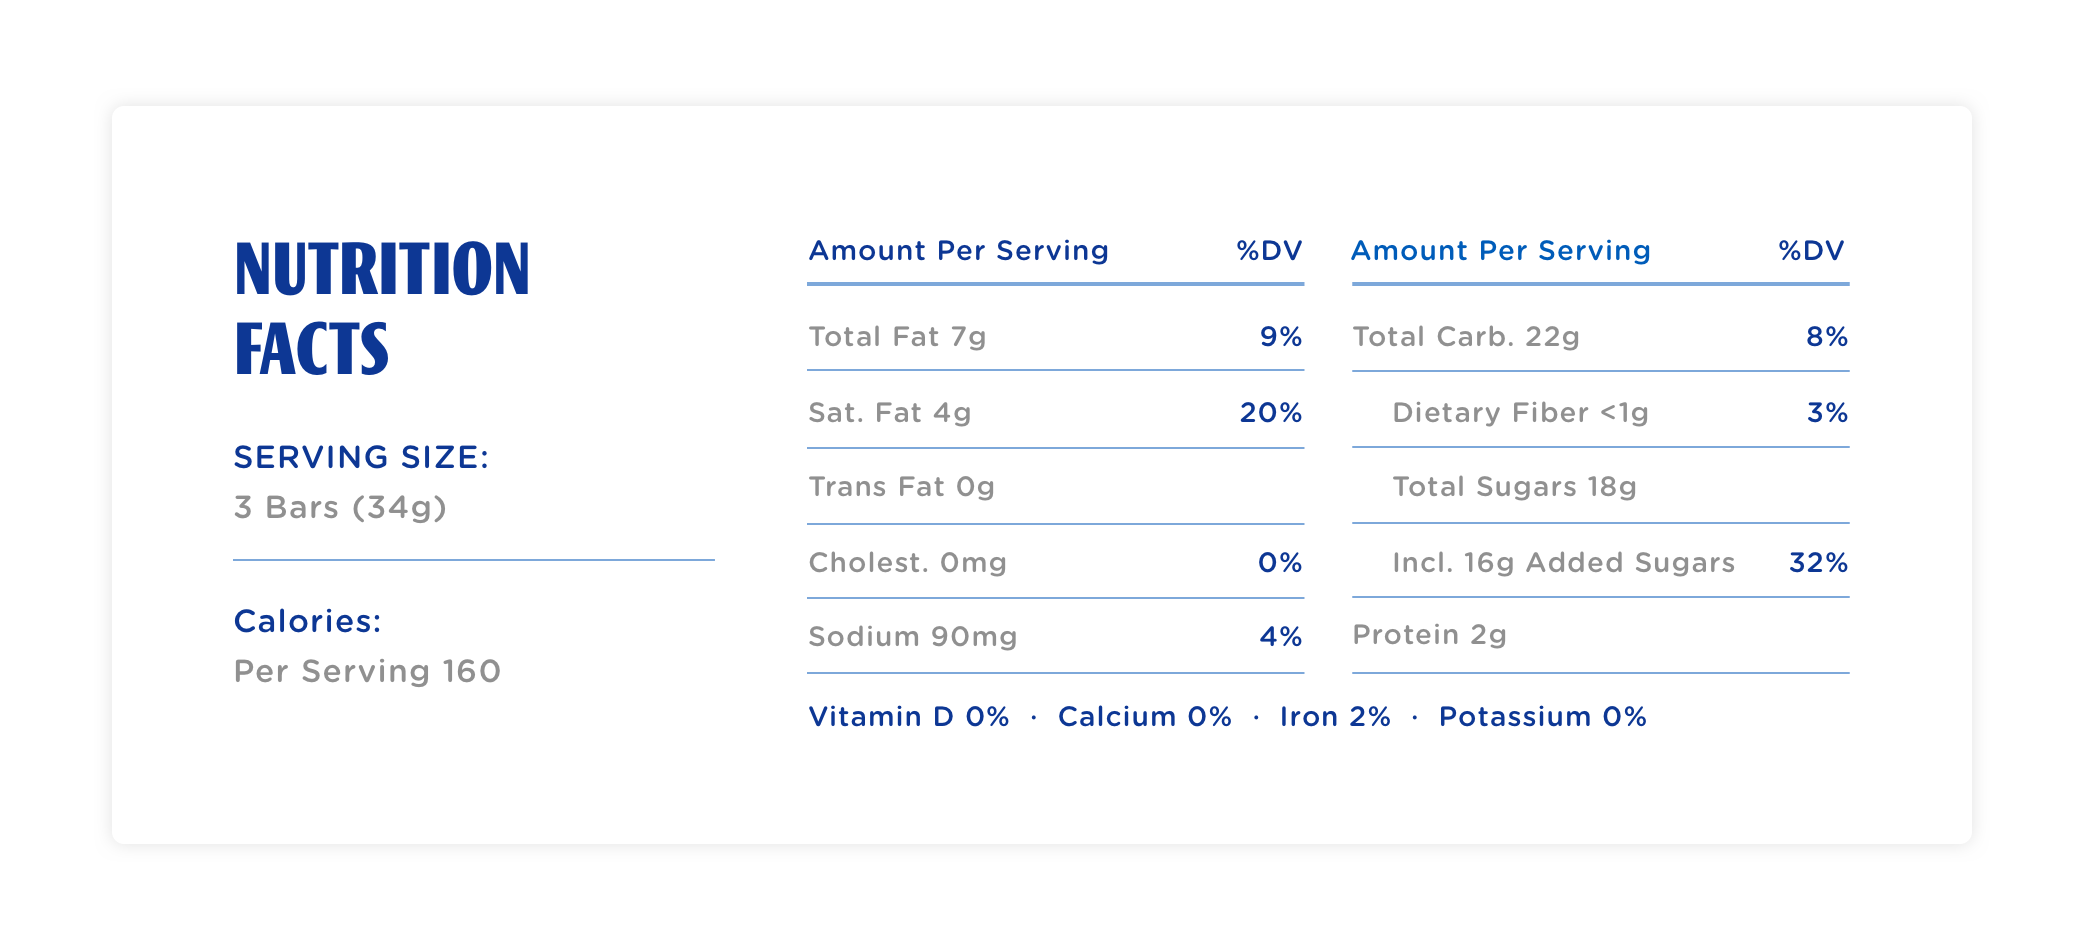Click the 32% added sugars daily value

click(x=1818, y=563)
